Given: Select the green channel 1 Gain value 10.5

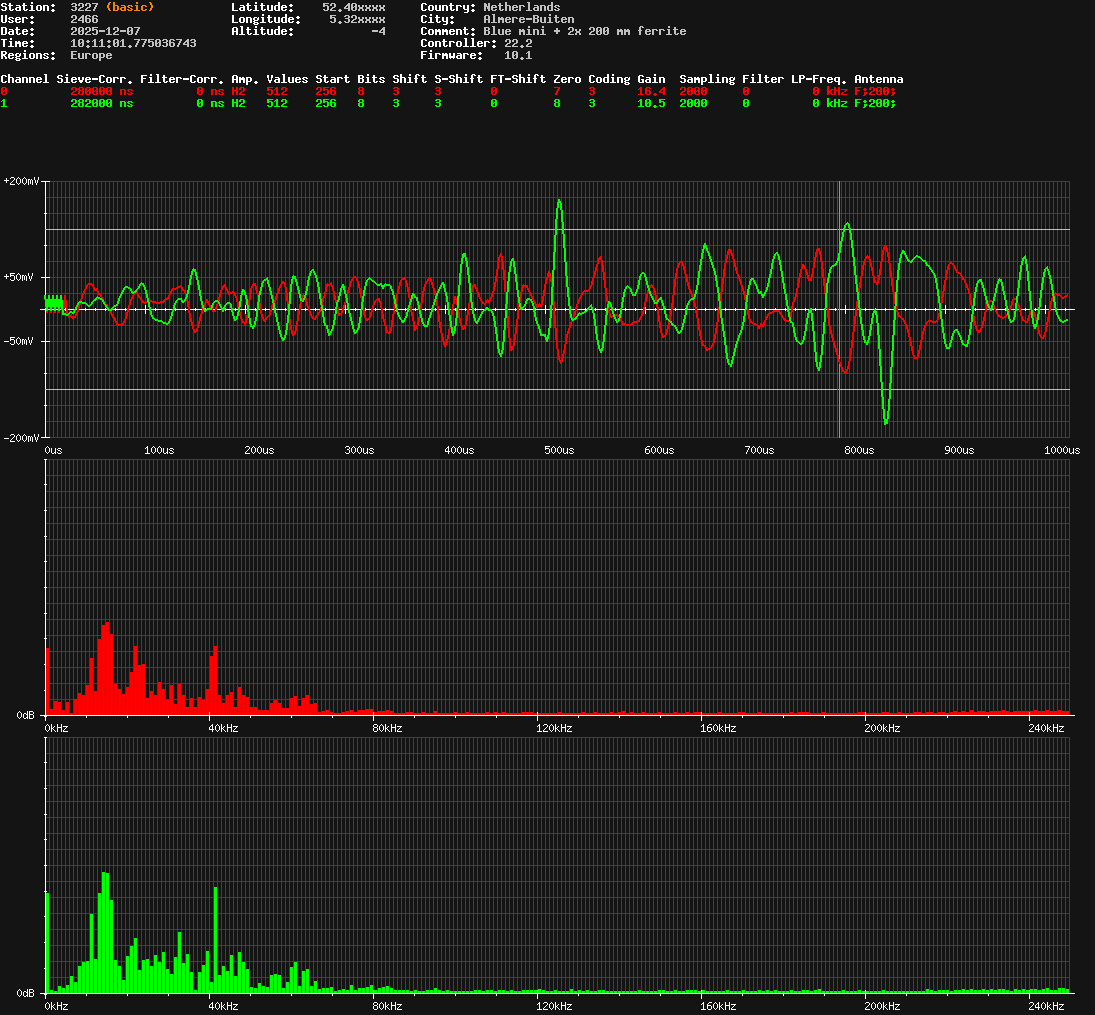Looking at the screenshot, I should pyautogui.click(x=651, y=103).
